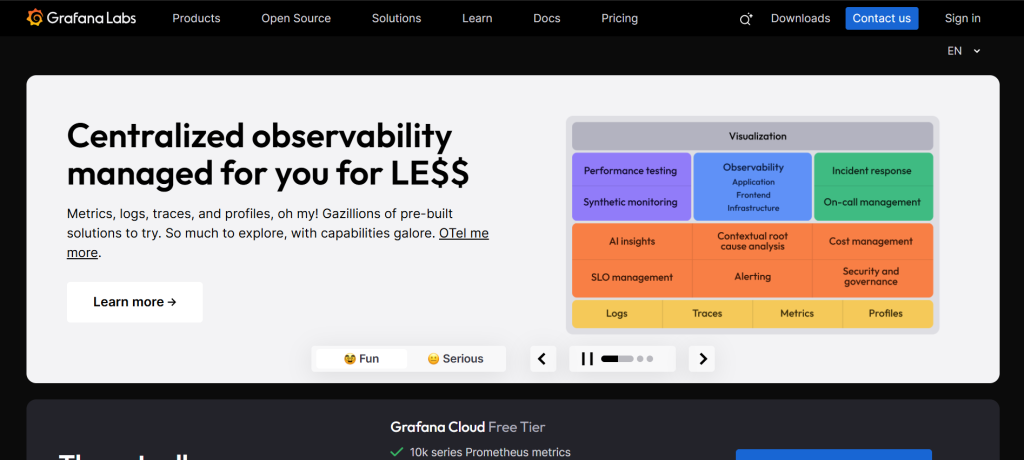The width and height of the screenshot is (1024, 460).
Task: Click the Profiles block
Action: point(888,314)
